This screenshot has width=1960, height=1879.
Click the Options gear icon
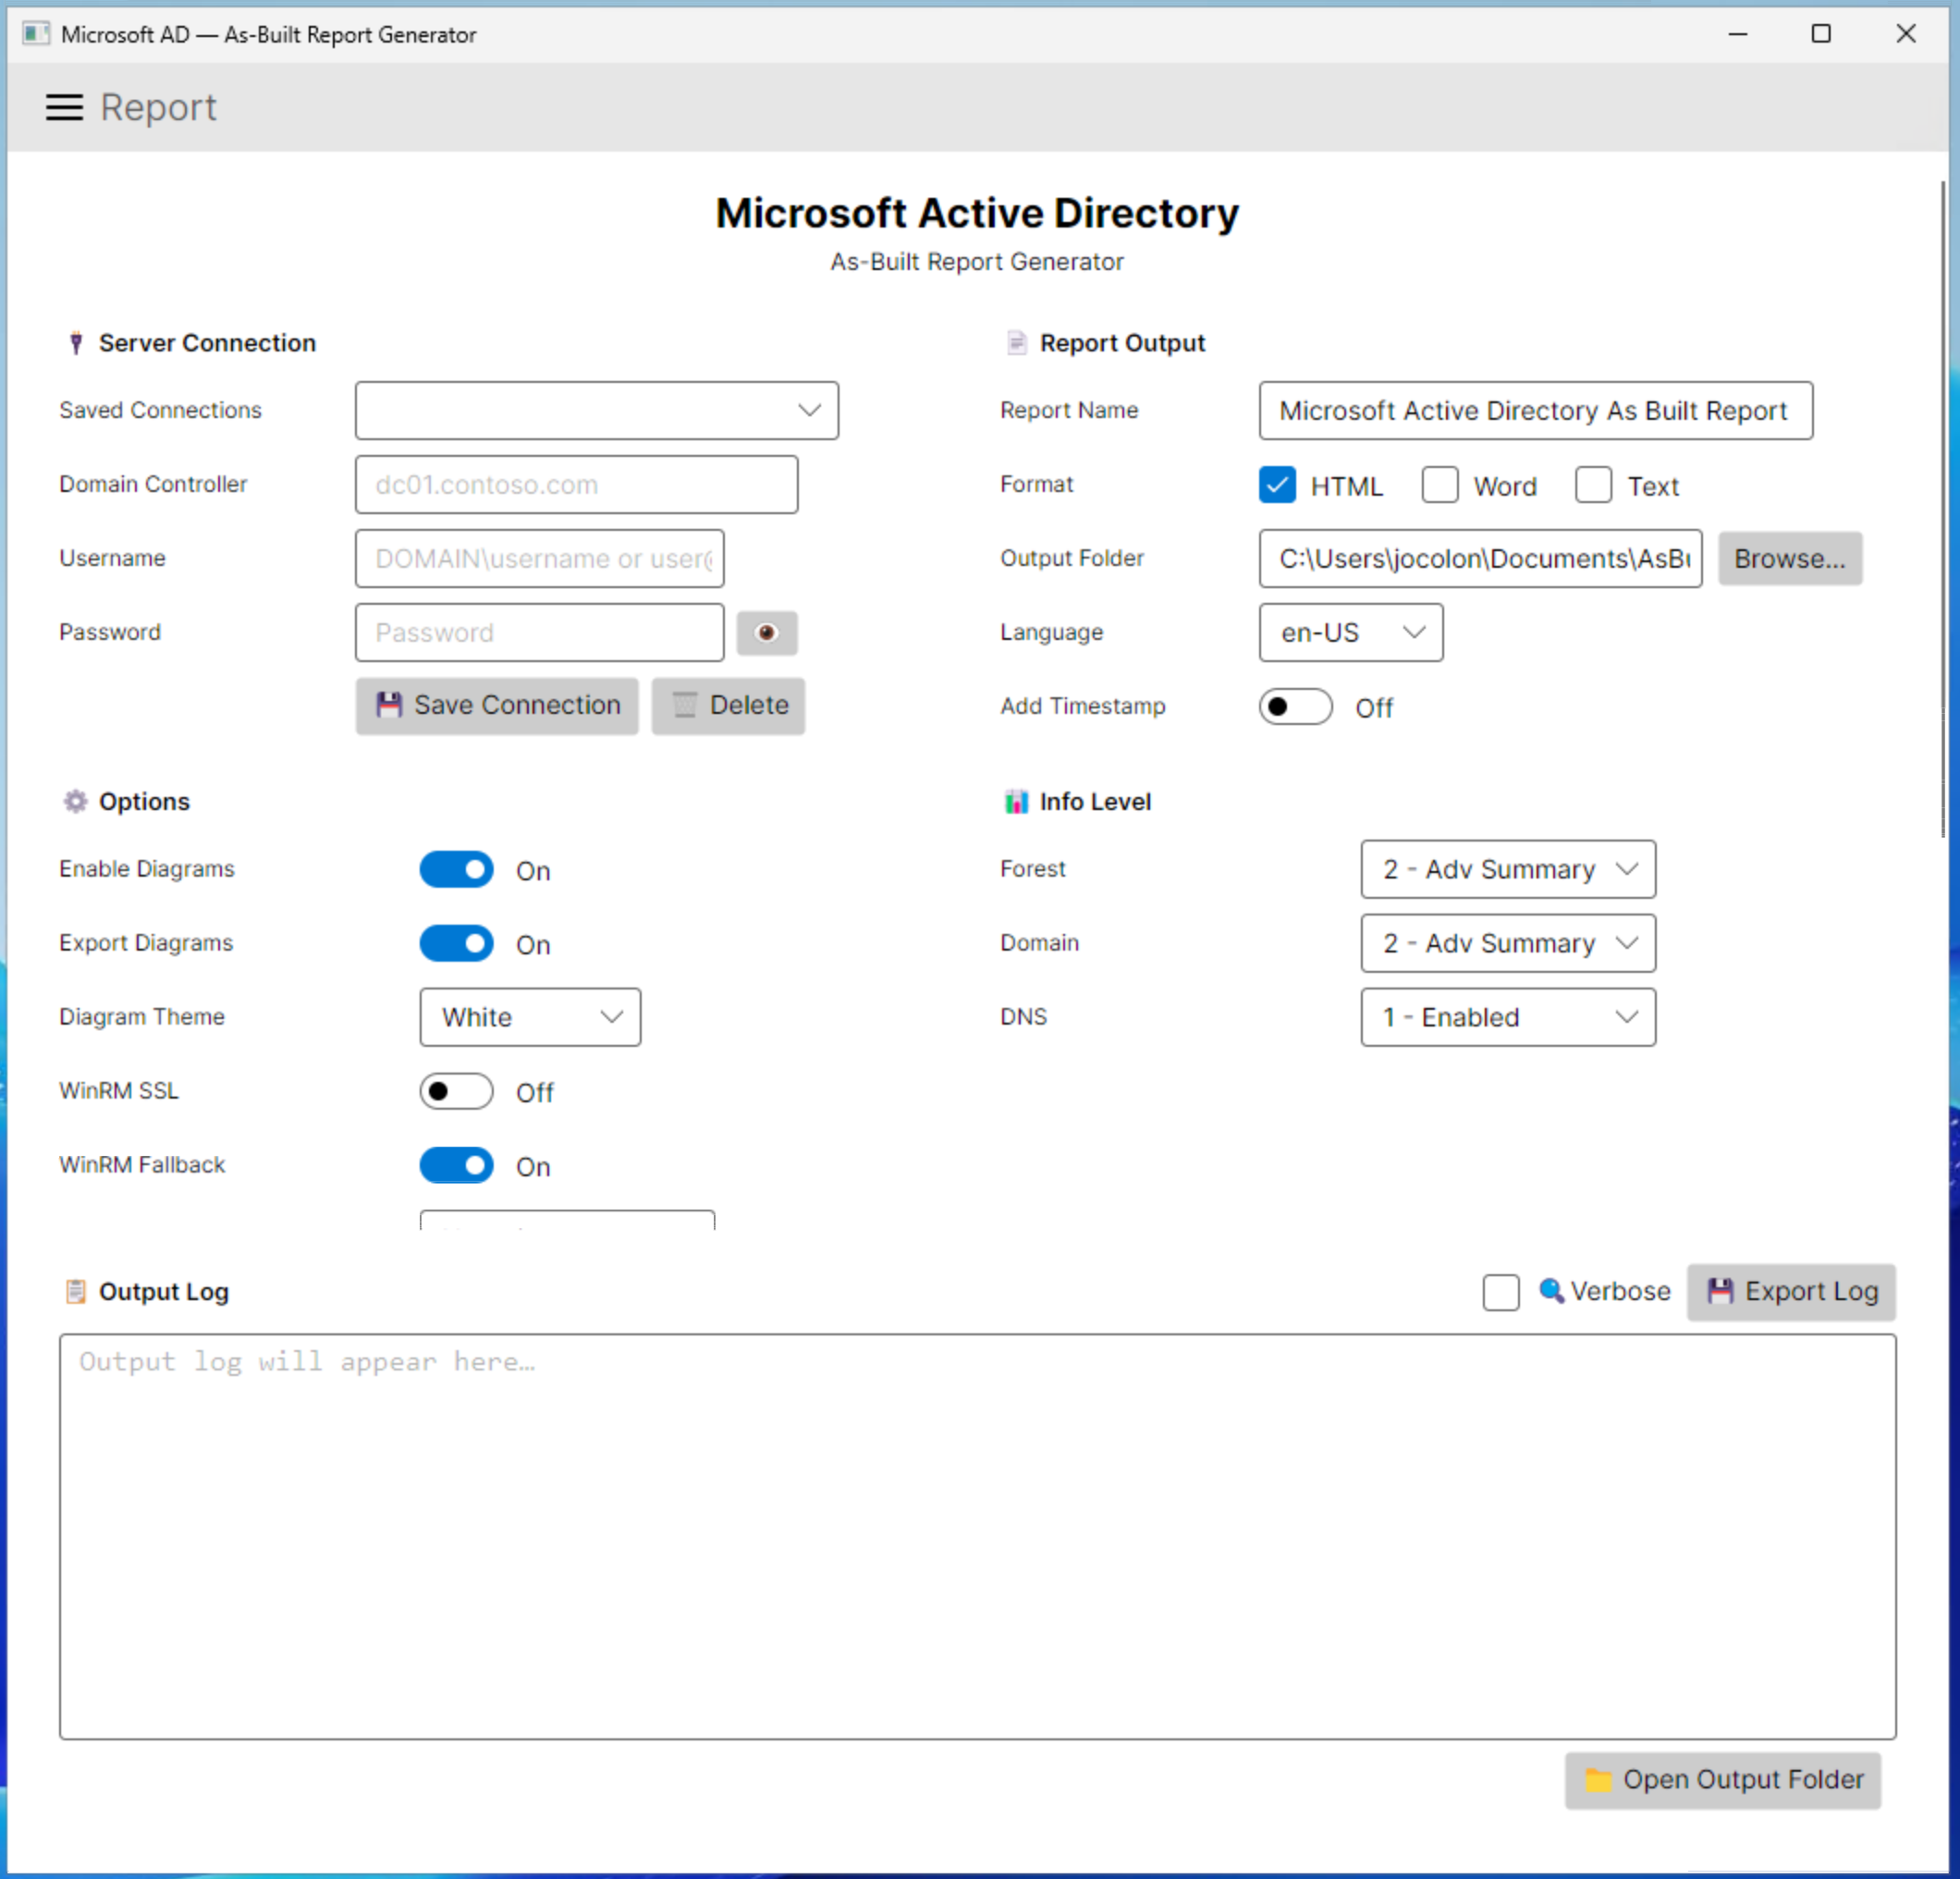click(x=76, y=801)
